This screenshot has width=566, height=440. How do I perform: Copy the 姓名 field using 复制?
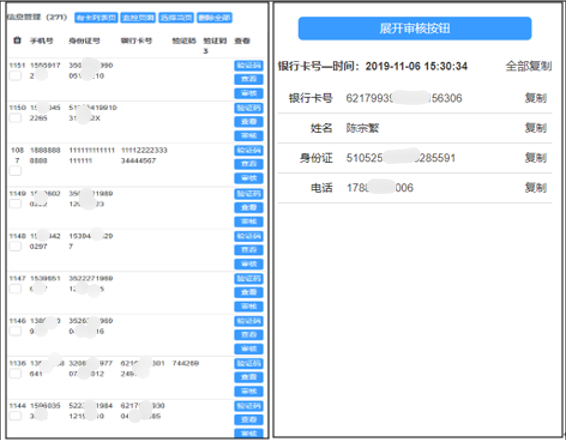(x=536, y=128)
